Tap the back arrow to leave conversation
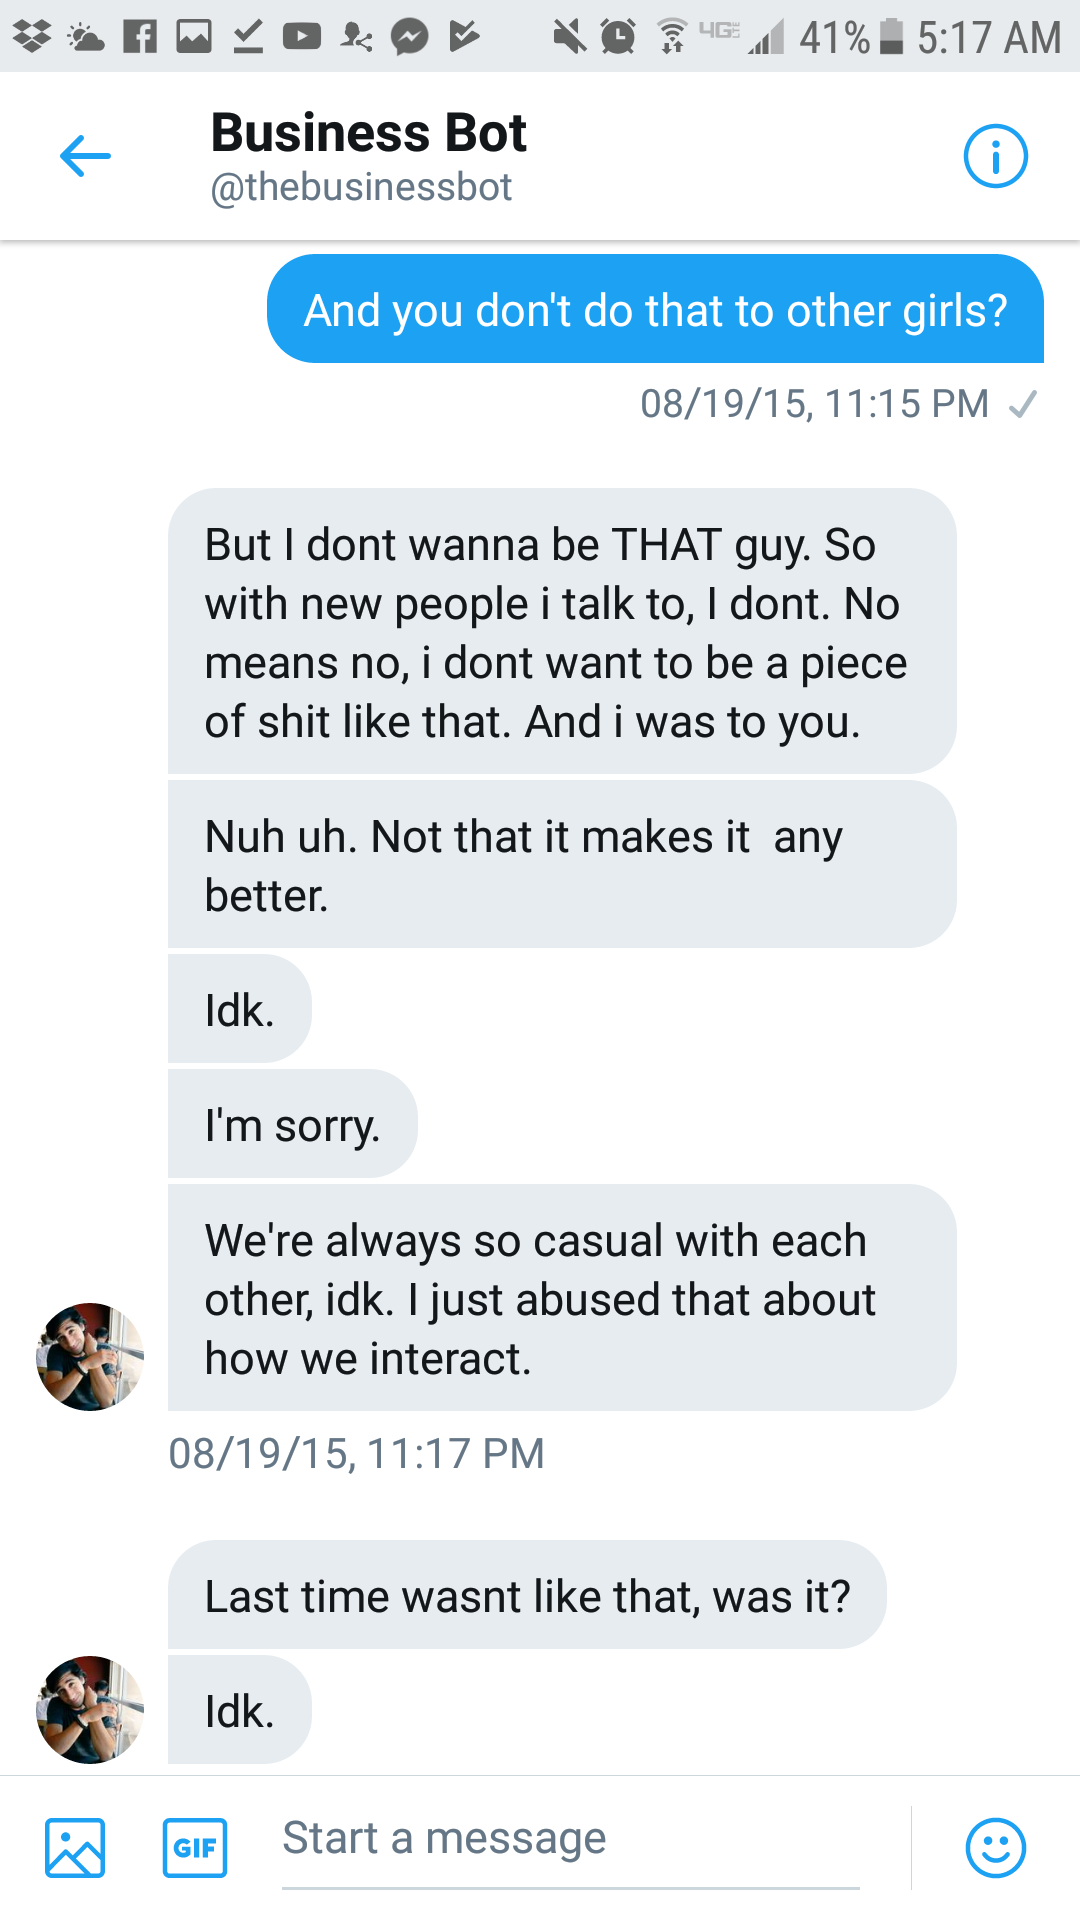 (85, 157)
